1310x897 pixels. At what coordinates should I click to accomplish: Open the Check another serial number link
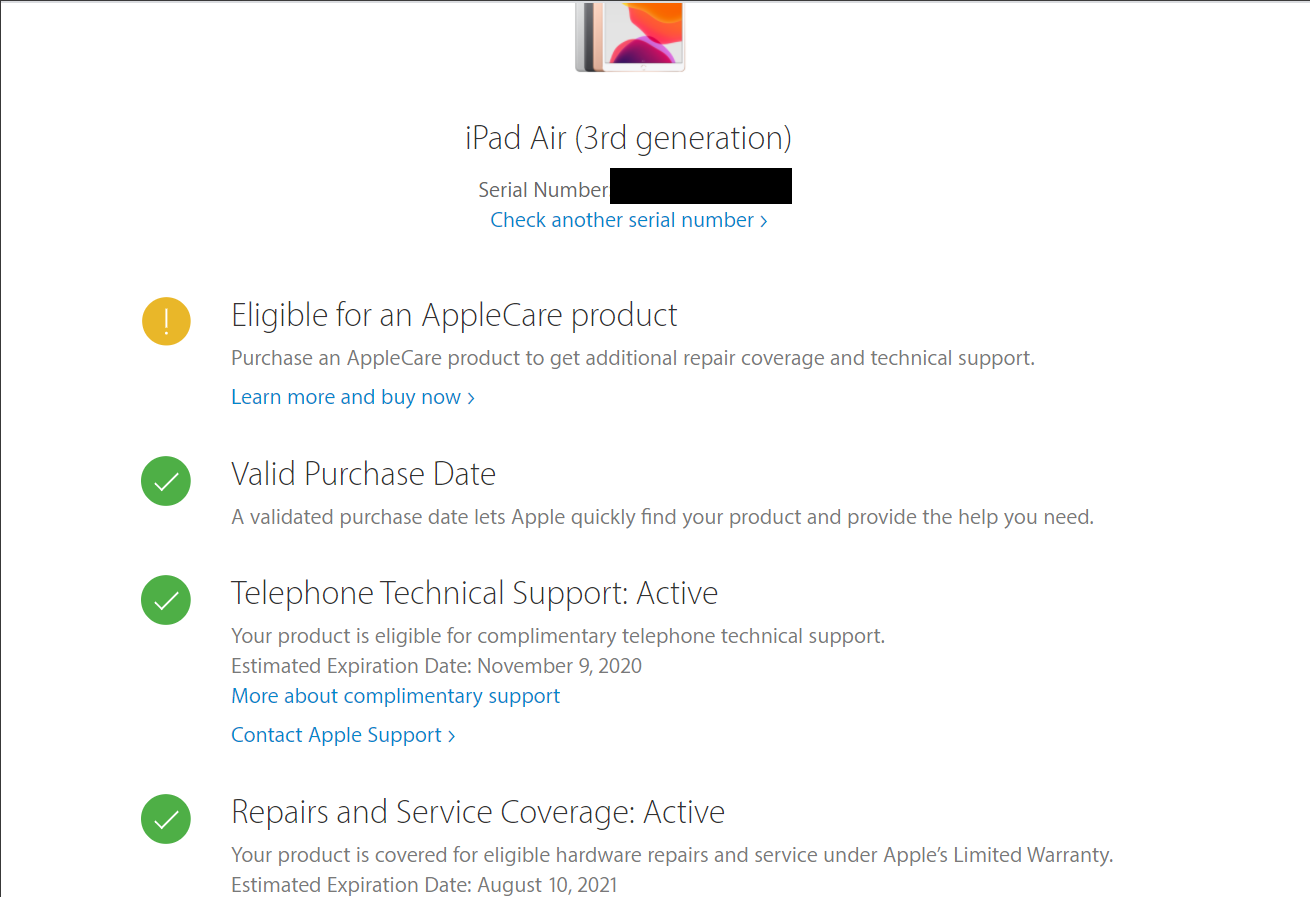click(629, 220)
